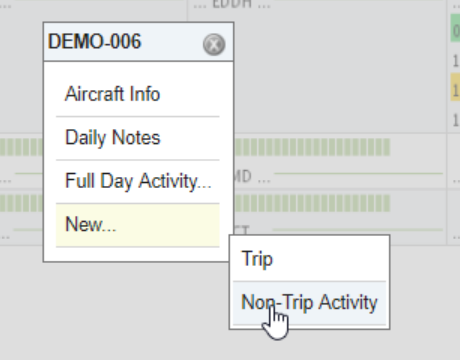Select the green striped bar left of New...
Viewport: 460px width, 360px height.
tap(21, 203)
